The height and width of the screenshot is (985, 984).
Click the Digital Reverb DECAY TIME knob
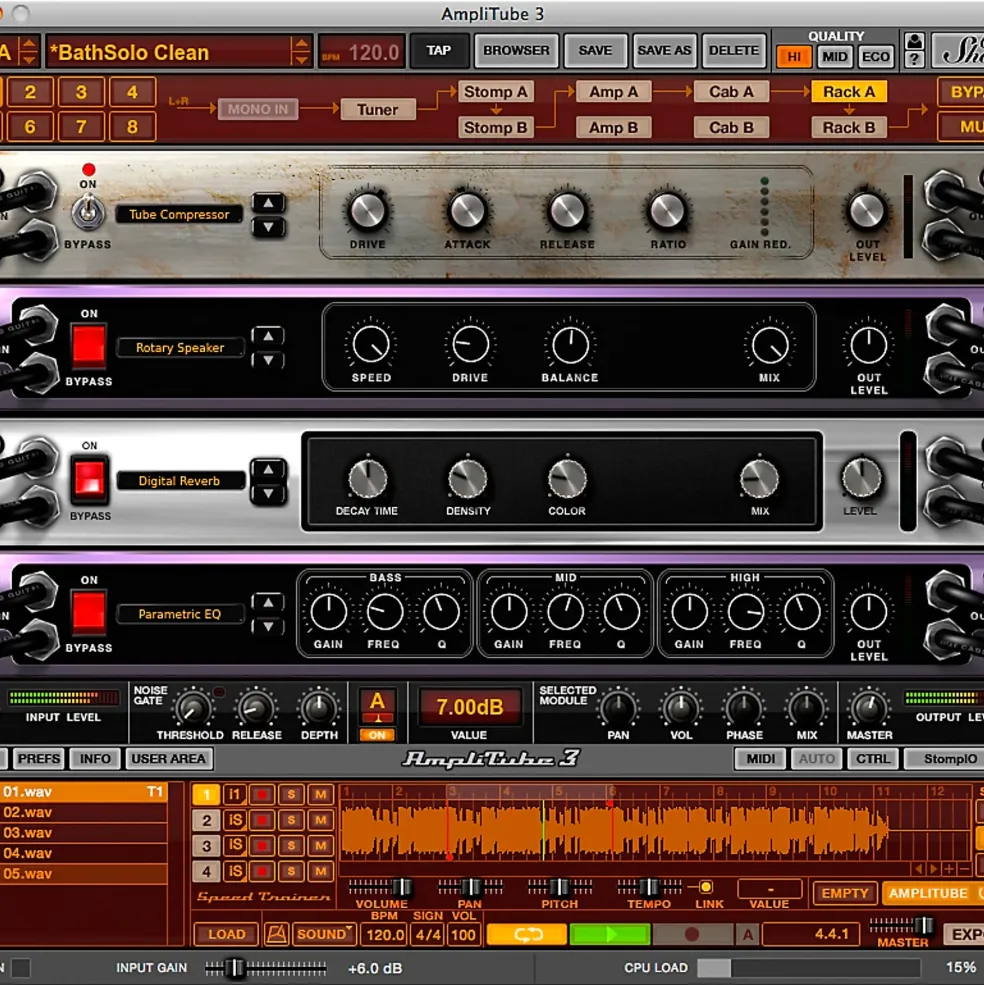pos(368,479)
